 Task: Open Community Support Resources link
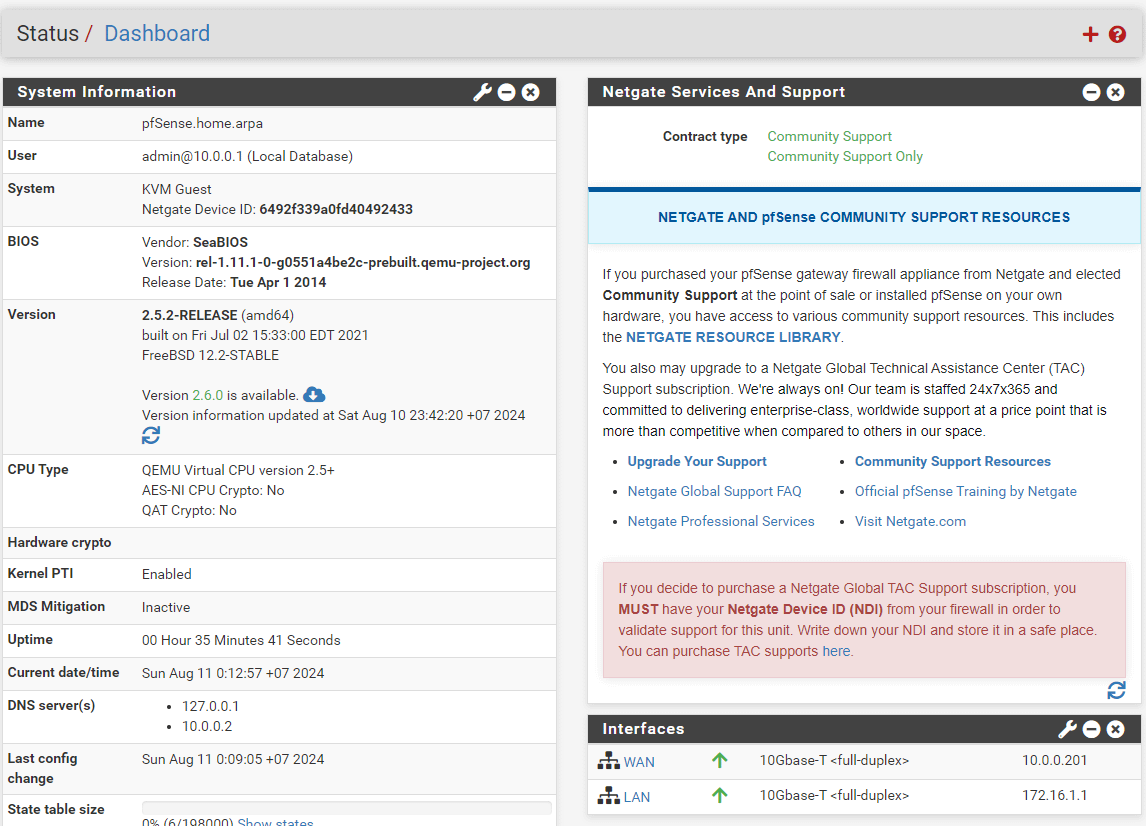pos(952,461)
